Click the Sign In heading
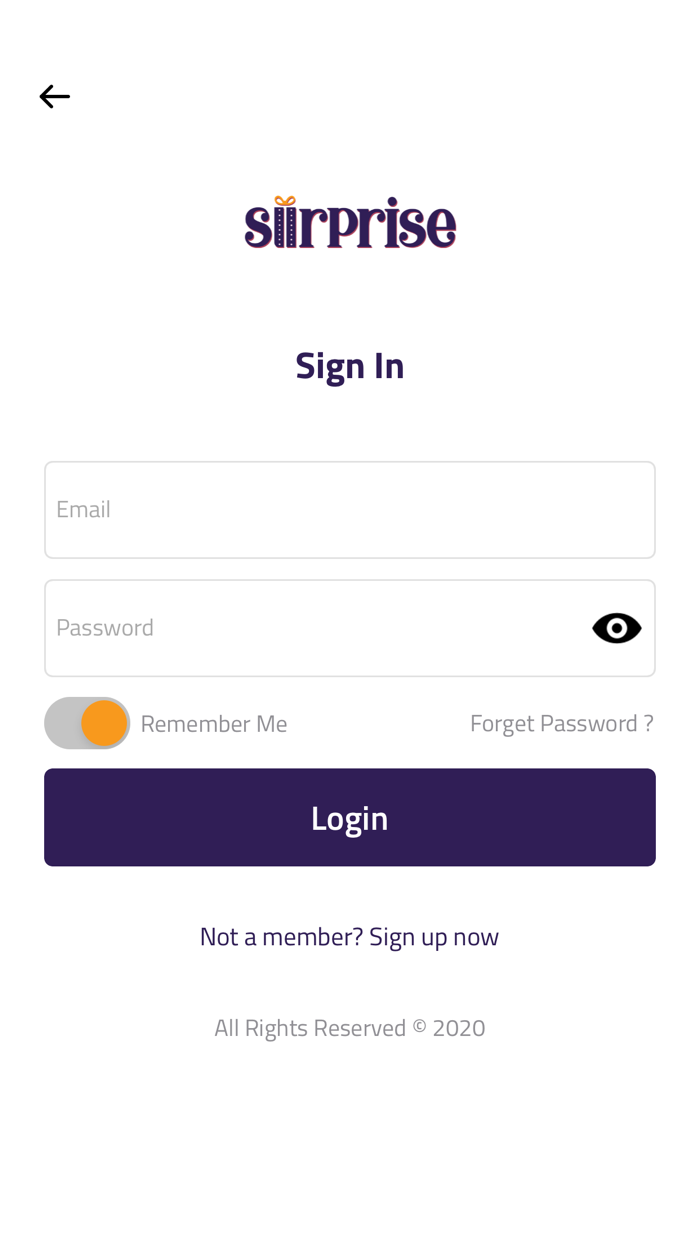 click(x=350, y=366)
